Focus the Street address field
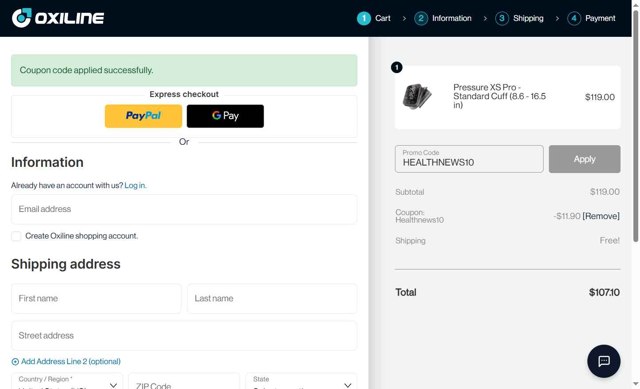640x389 pixels. (x=184, y=336)
